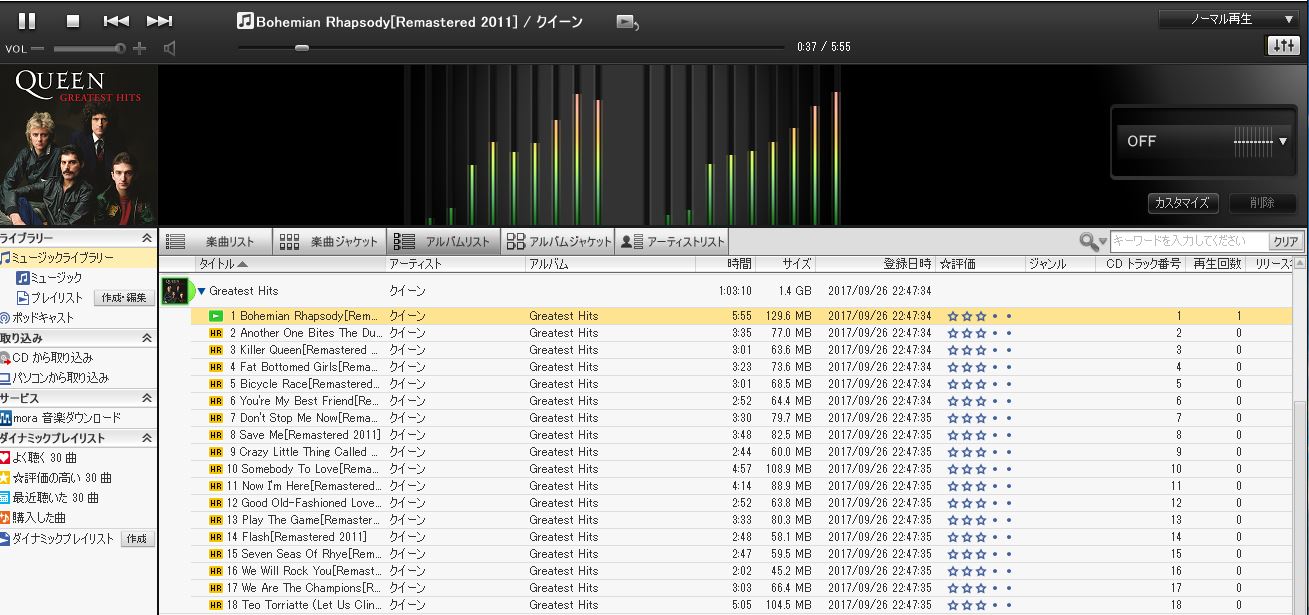Pause the currently playing song
This screenshot has width=1309, height=615.
[x=27, y=20]
